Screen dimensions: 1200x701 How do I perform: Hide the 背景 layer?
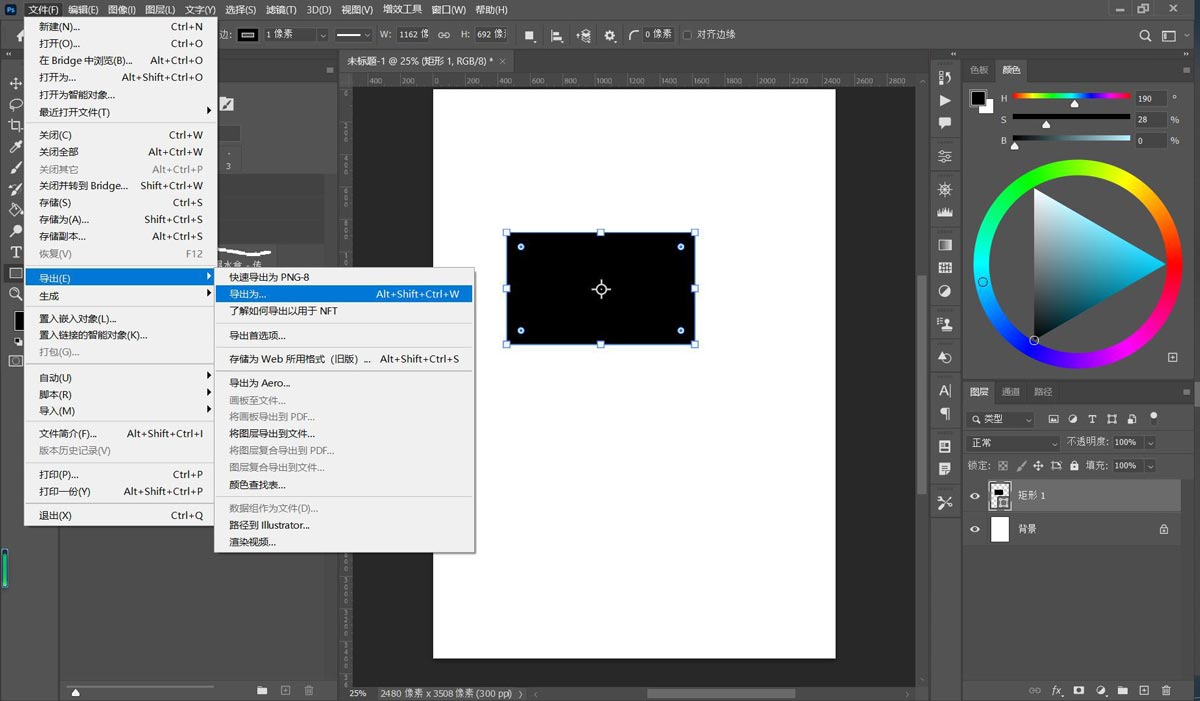pos(975,529)
